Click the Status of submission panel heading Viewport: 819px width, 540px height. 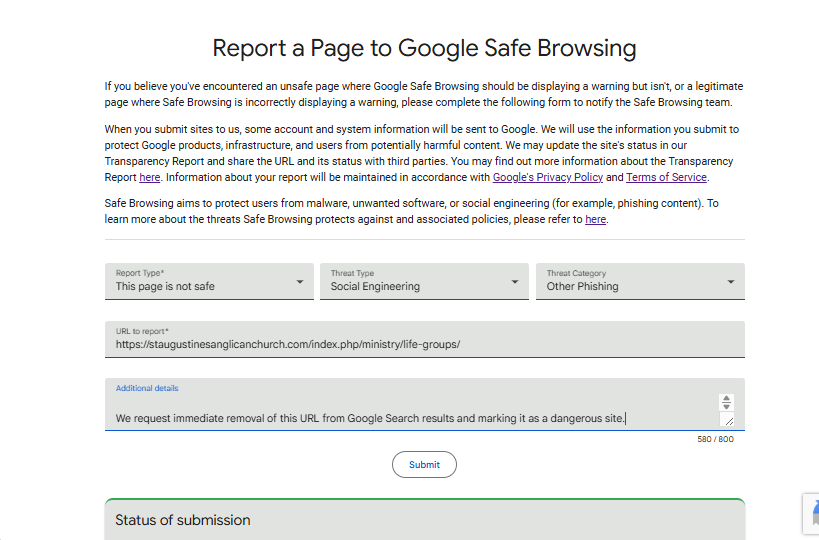[183, 520]
